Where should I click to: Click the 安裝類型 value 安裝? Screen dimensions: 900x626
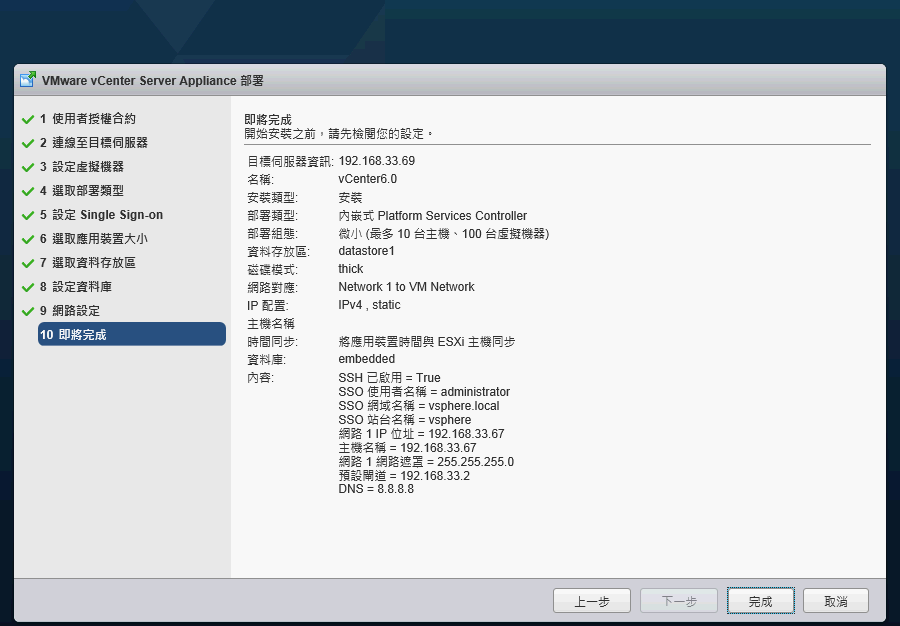click(350, 198)
